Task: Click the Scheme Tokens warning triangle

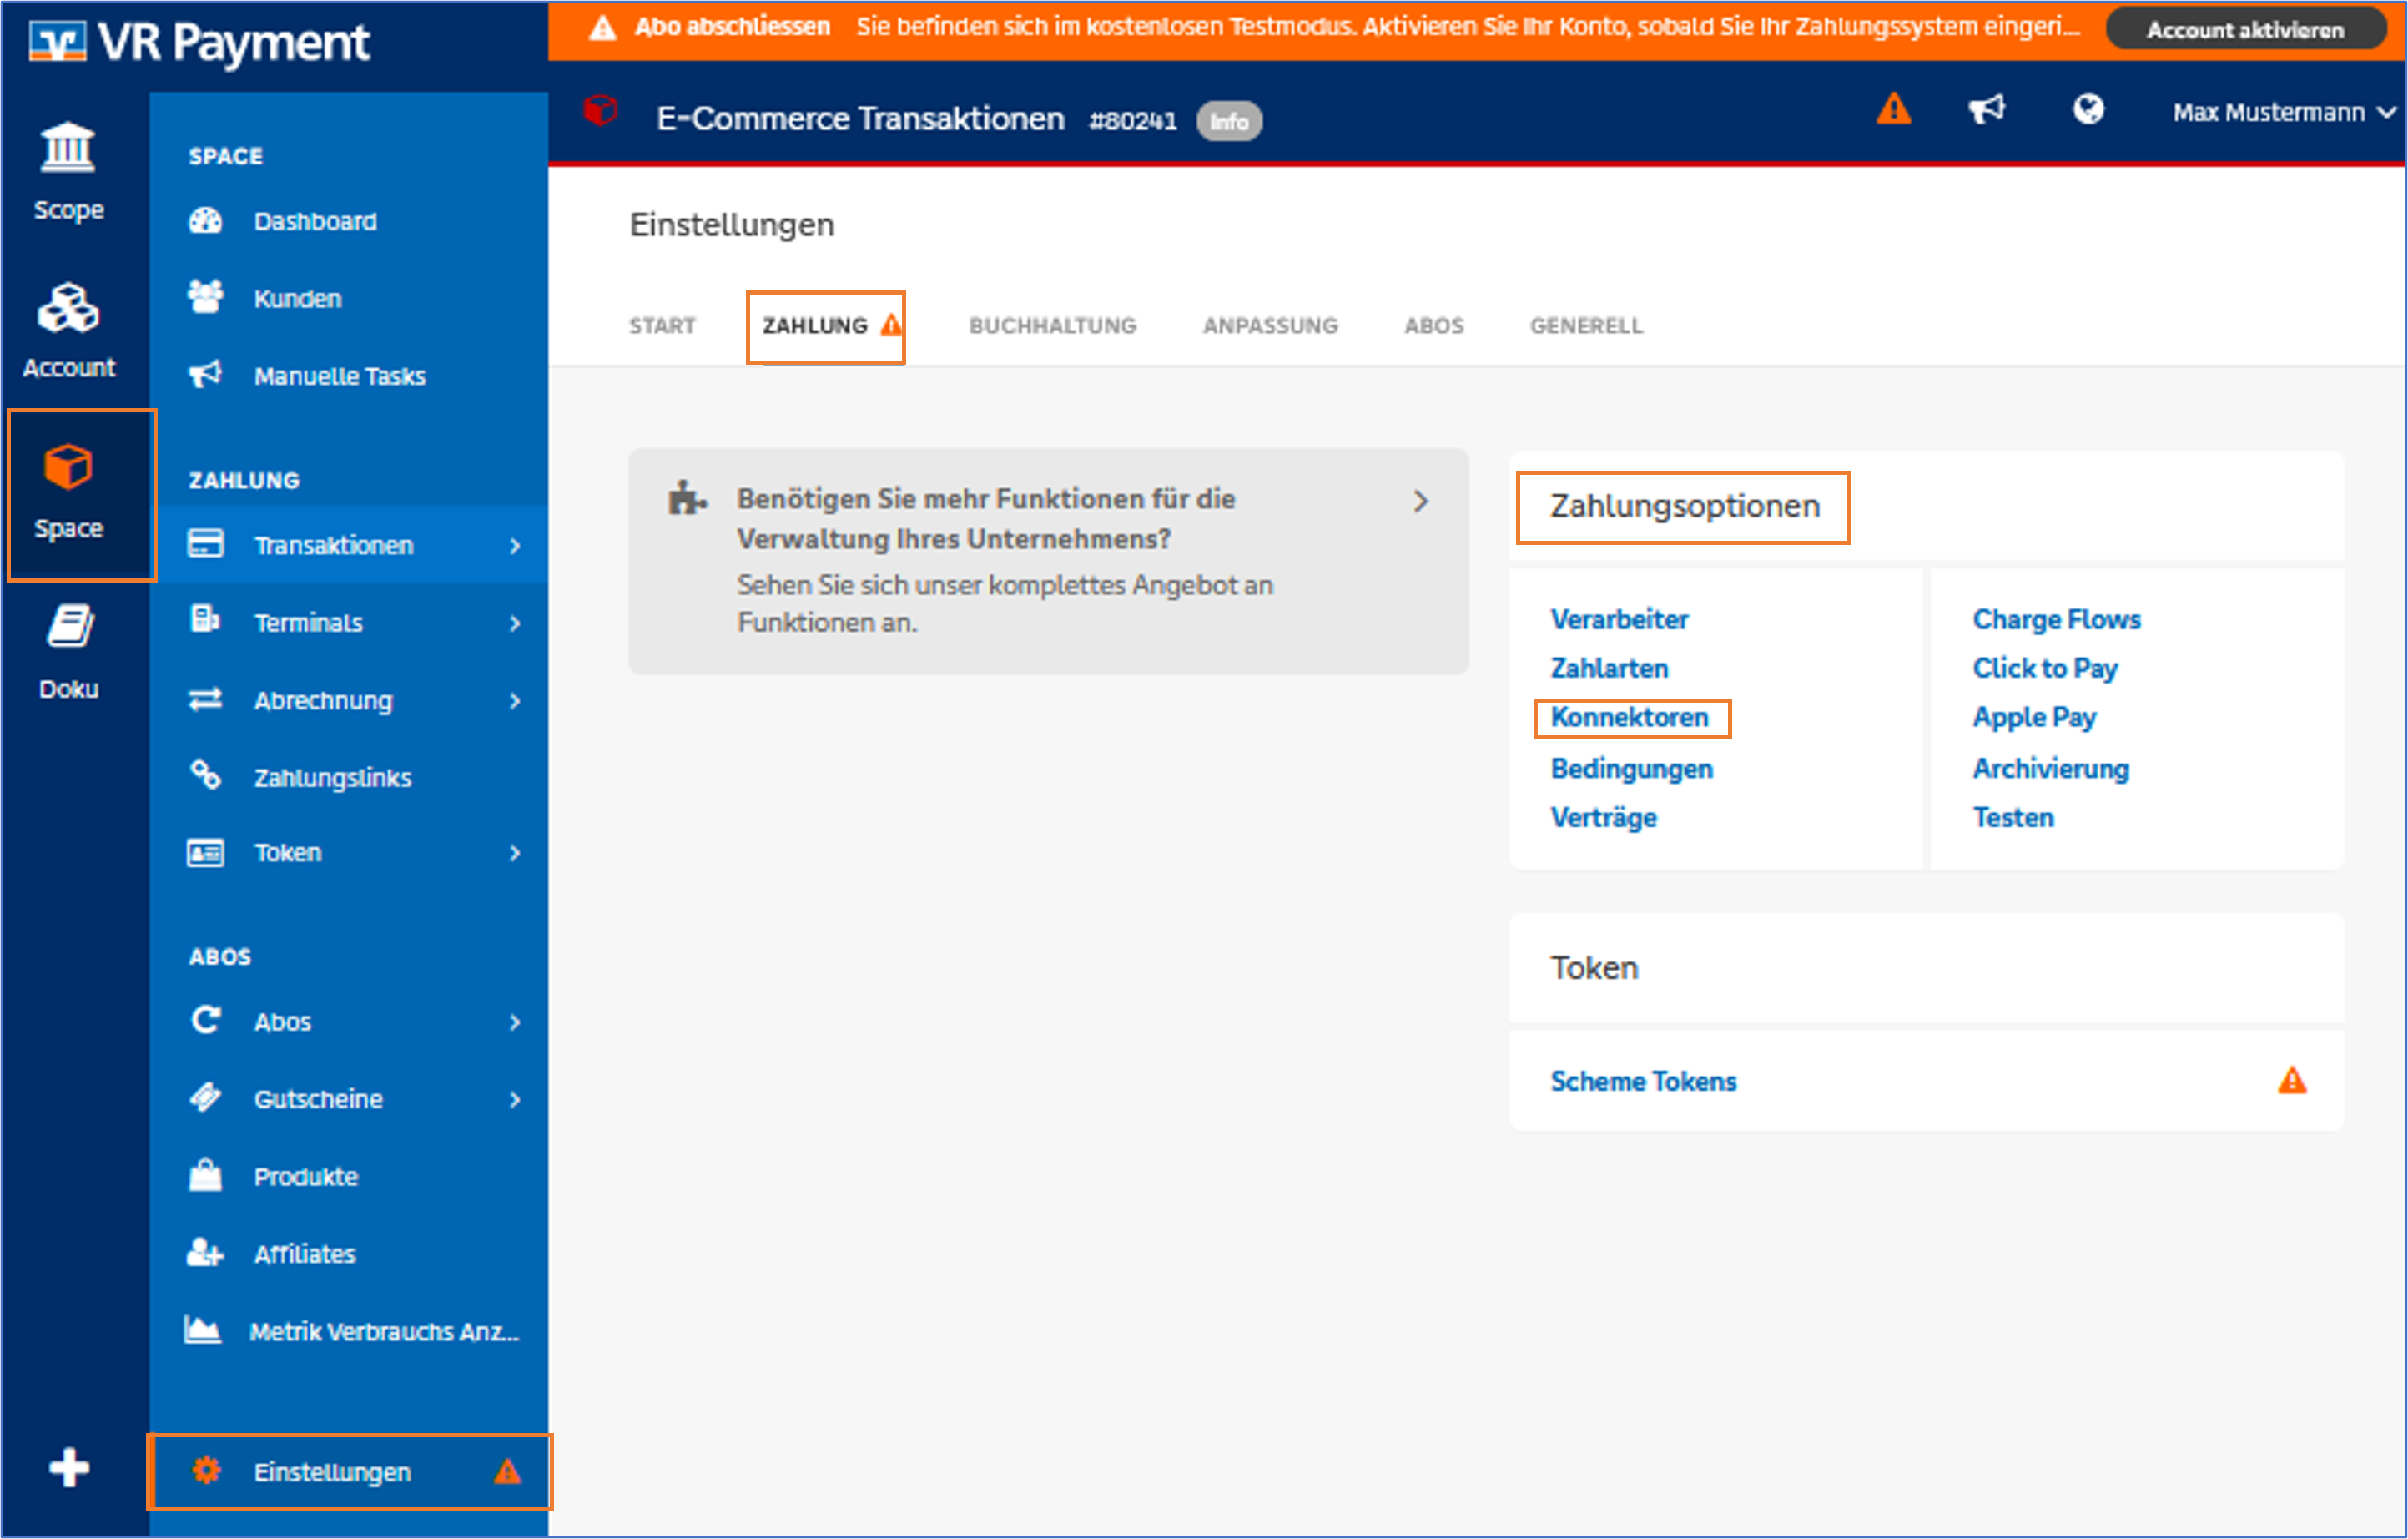Action: [2292, 1081]
